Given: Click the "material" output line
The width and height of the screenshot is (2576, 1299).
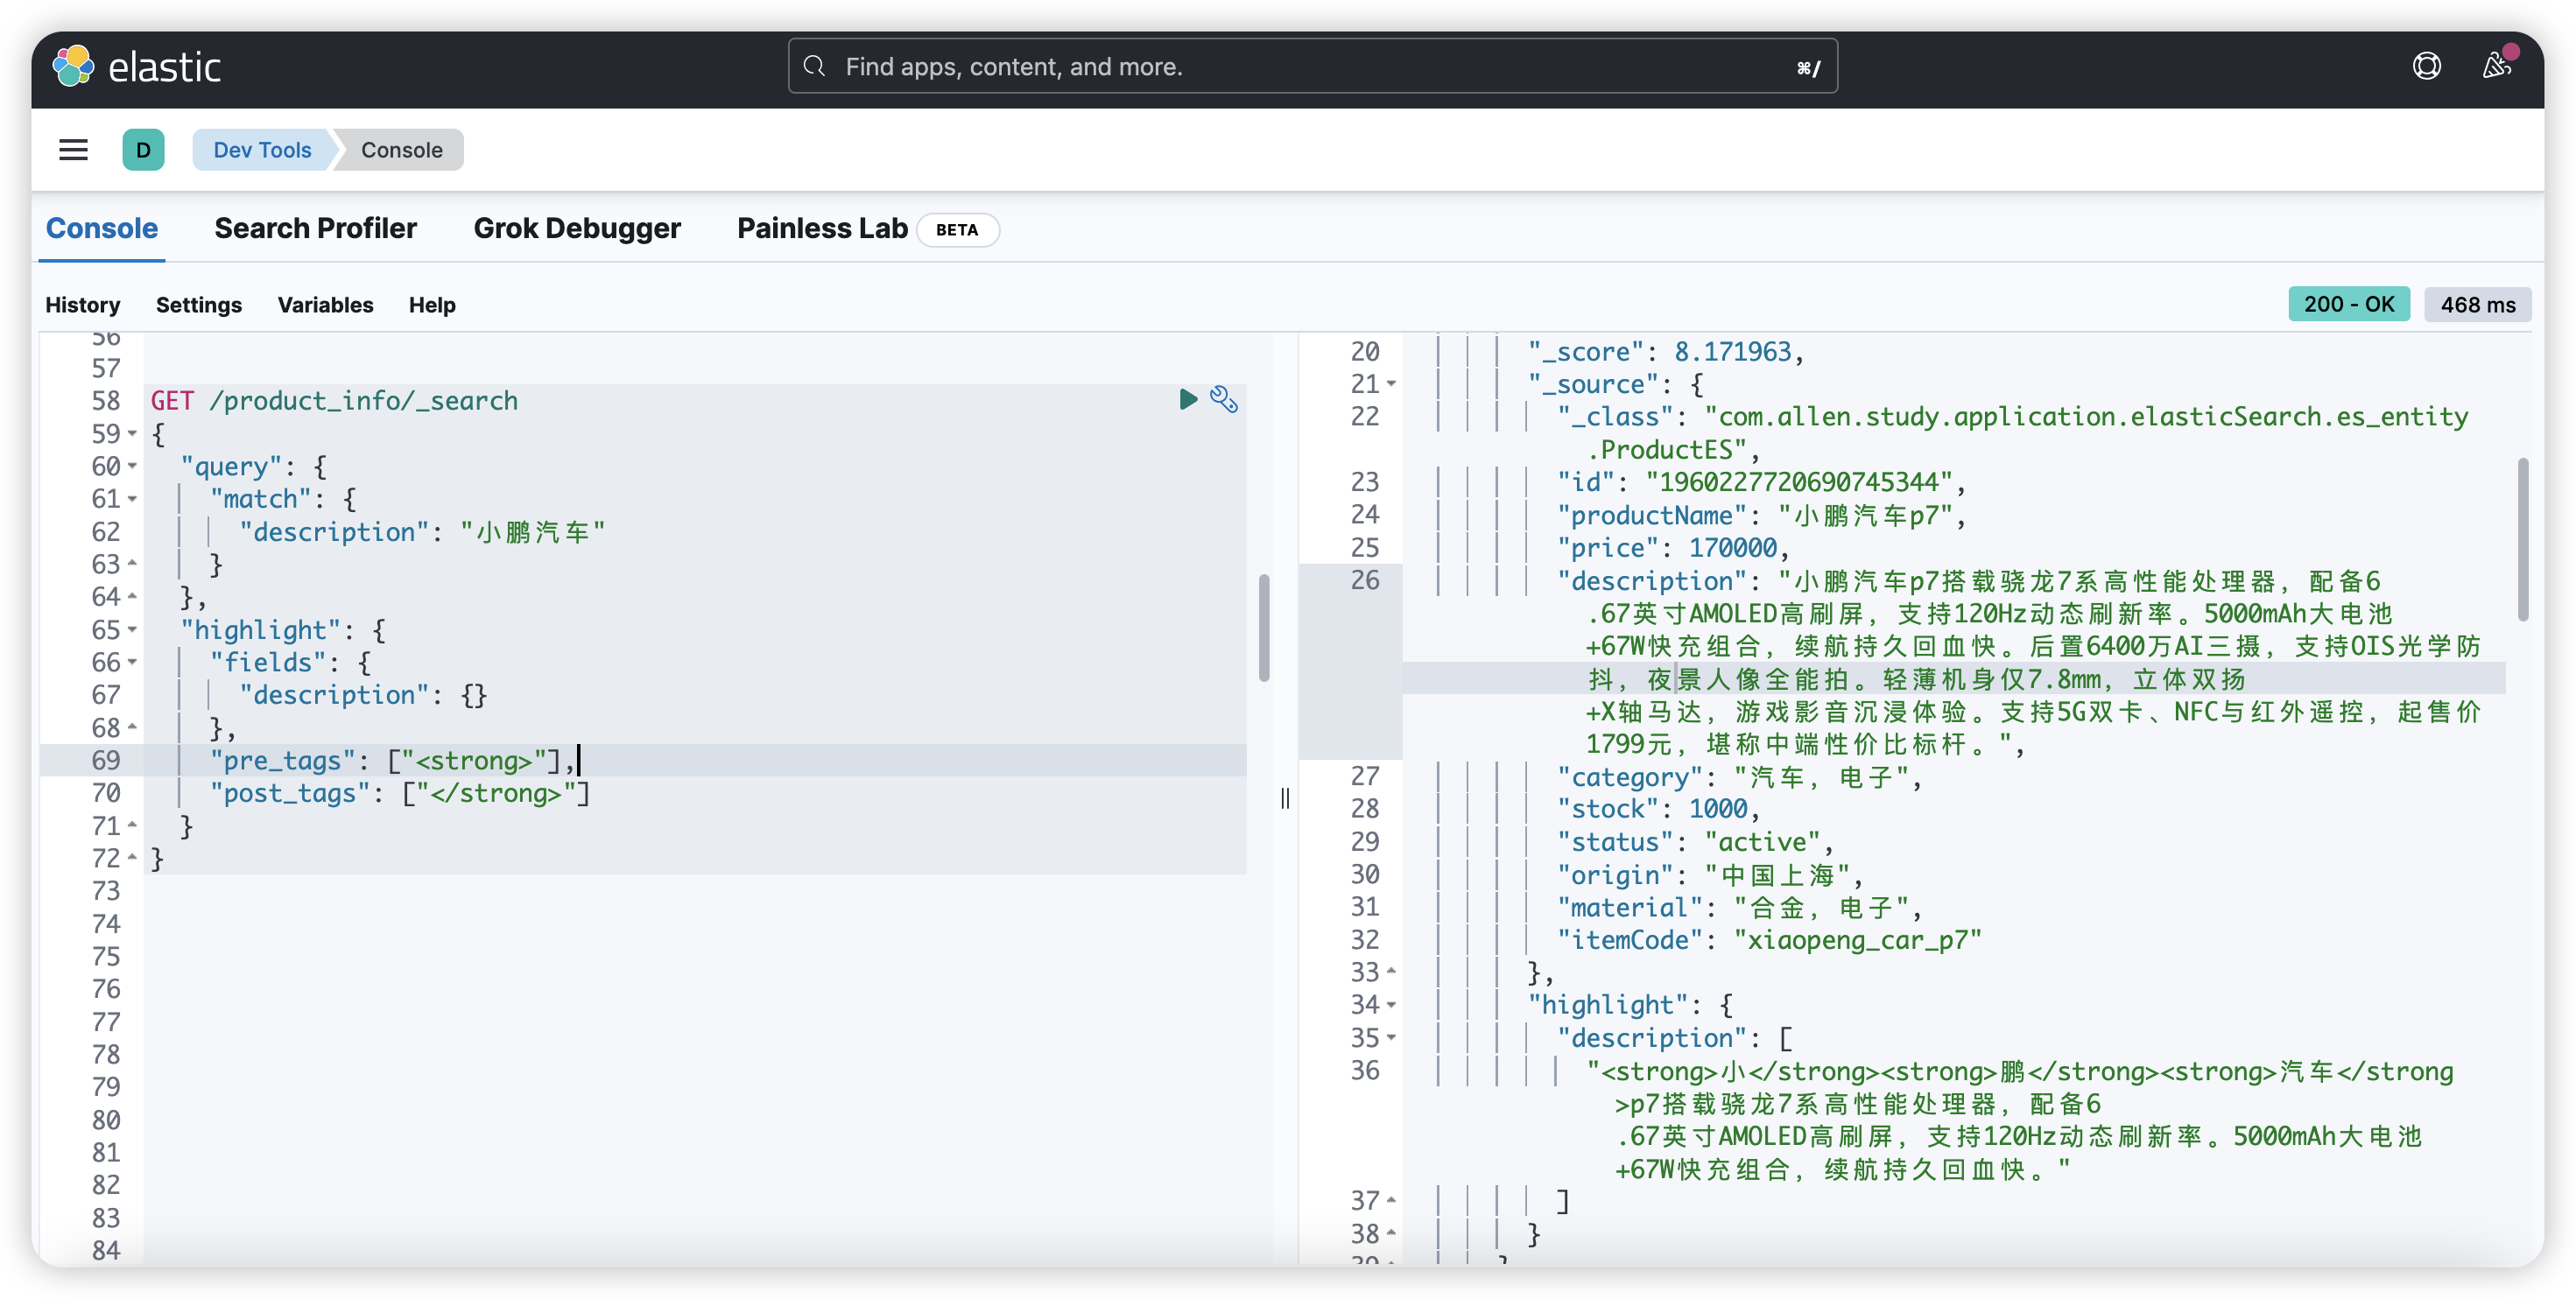Looking at the screenshot, I should pos(1739,907).
